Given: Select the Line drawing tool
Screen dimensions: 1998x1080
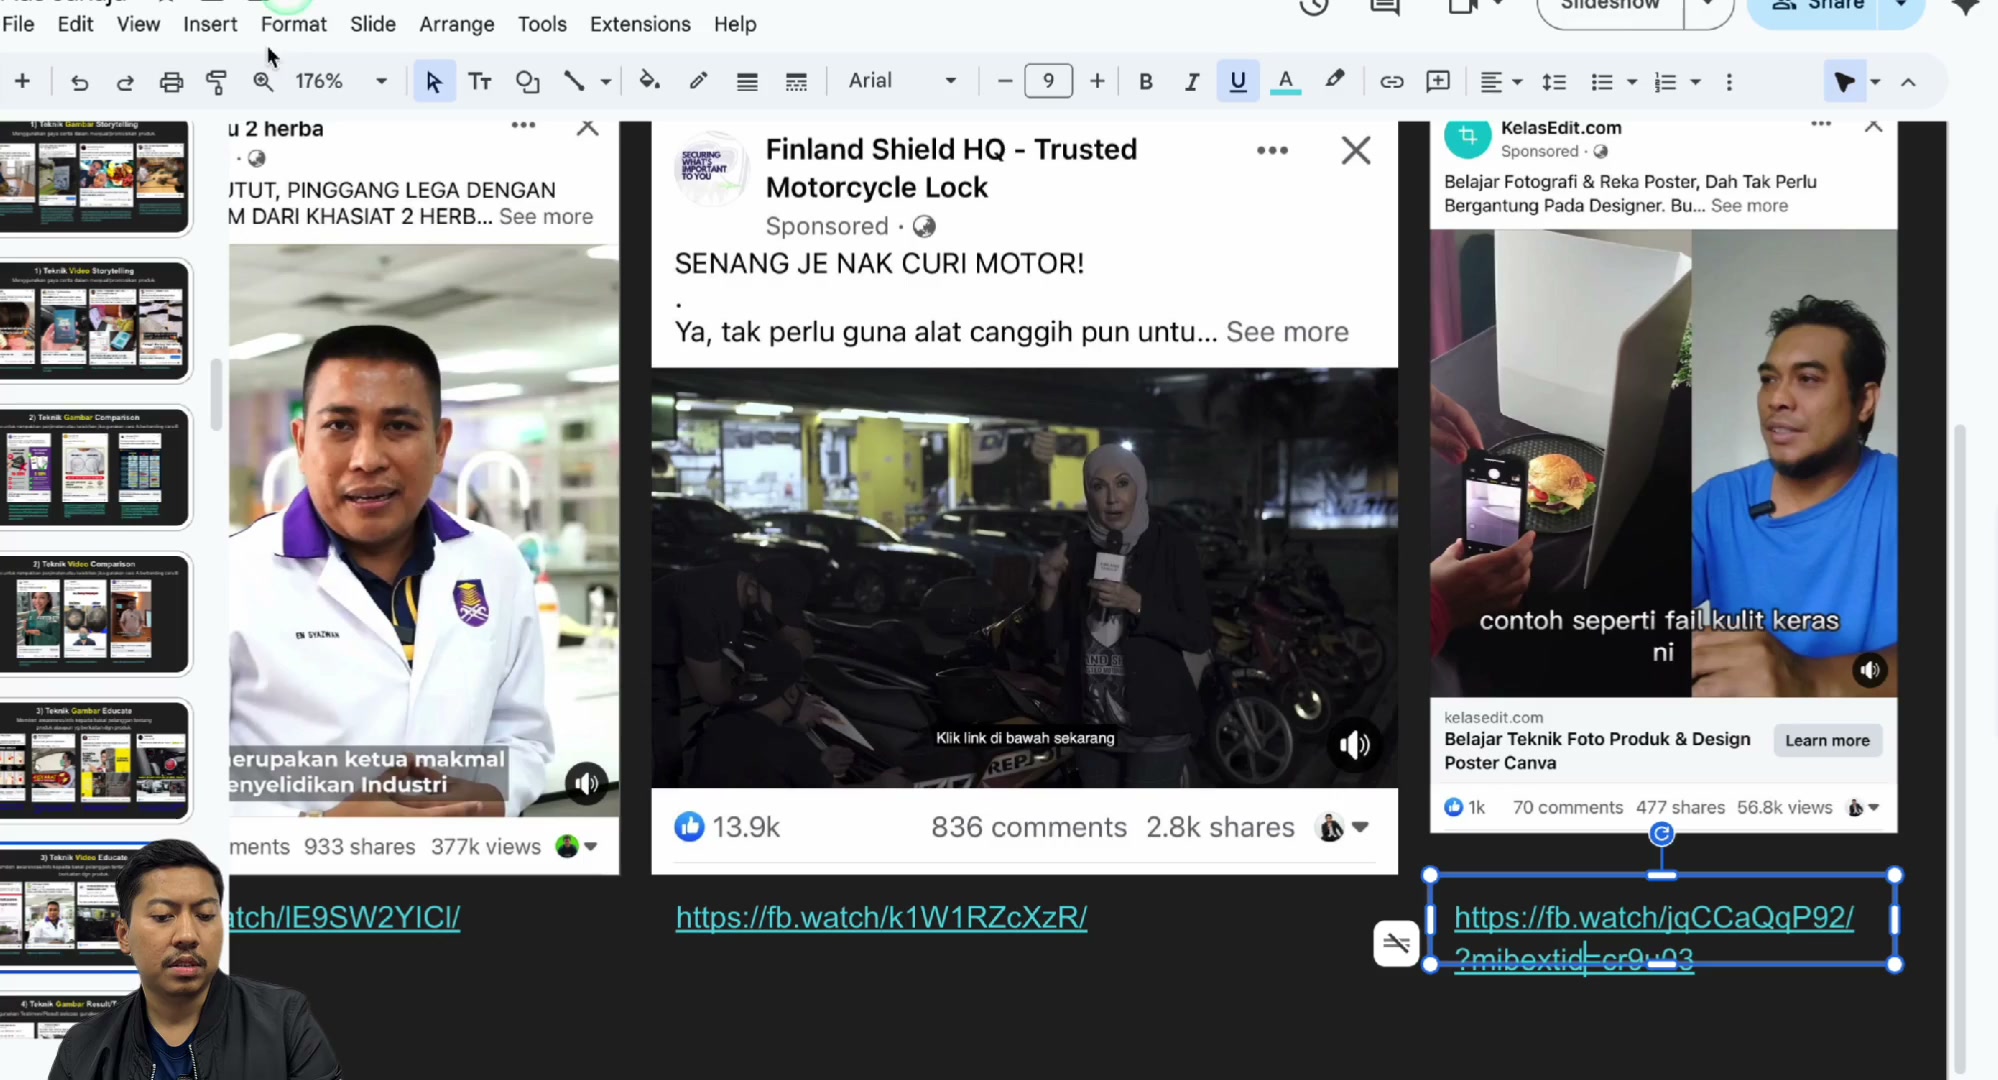Looking at the screenshot, I should [574, 82].
